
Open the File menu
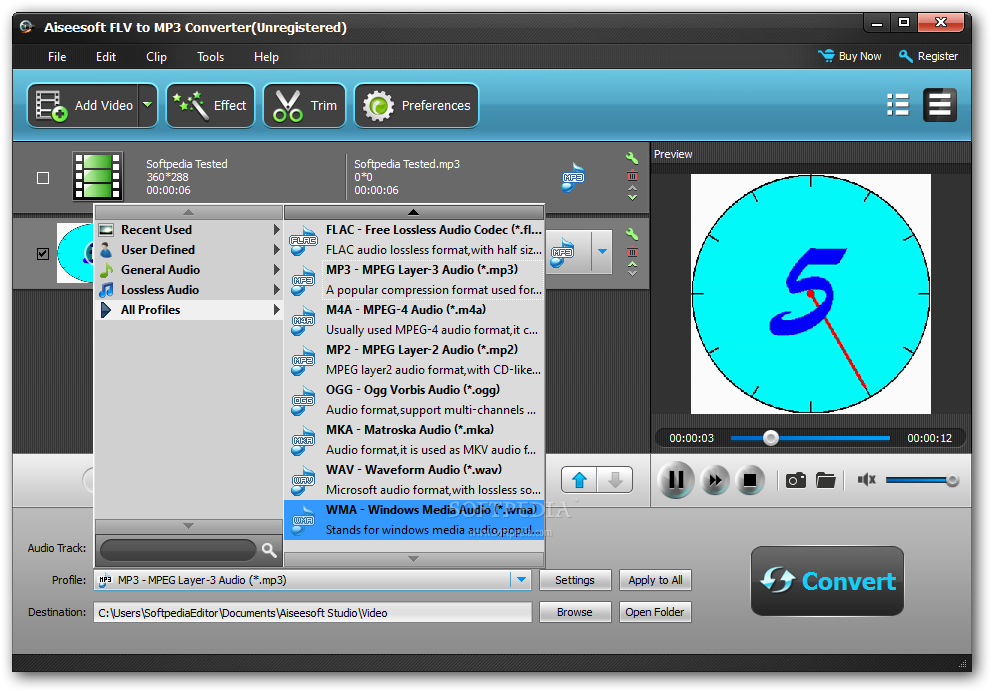[x=57, y=57]
